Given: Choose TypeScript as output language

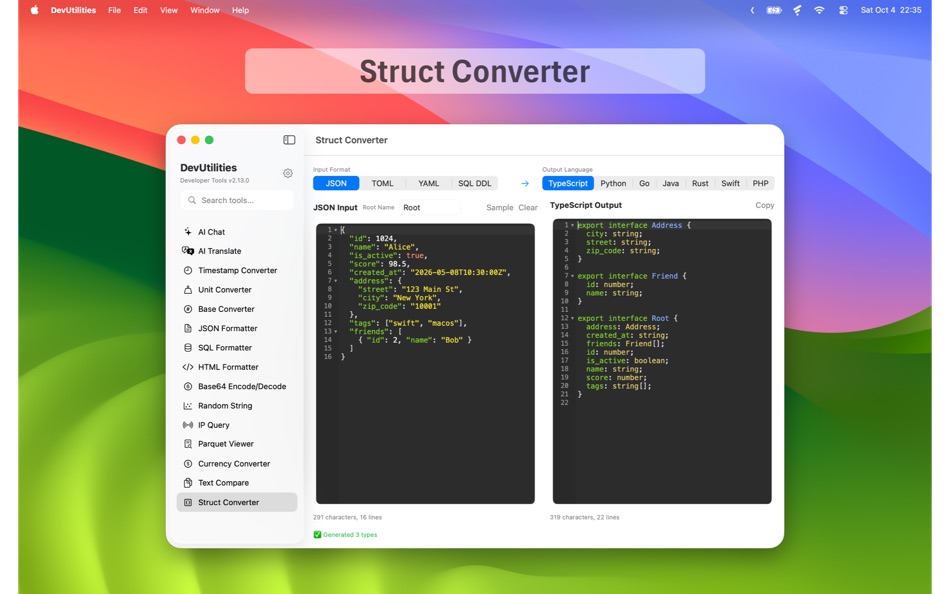Looking at the screenshot, I should click(568, 183).
